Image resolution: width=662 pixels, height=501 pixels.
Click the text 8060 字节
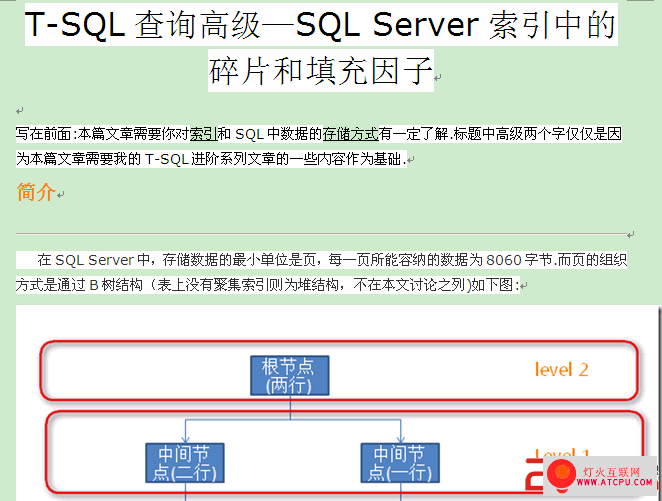(x=519, y=260)
